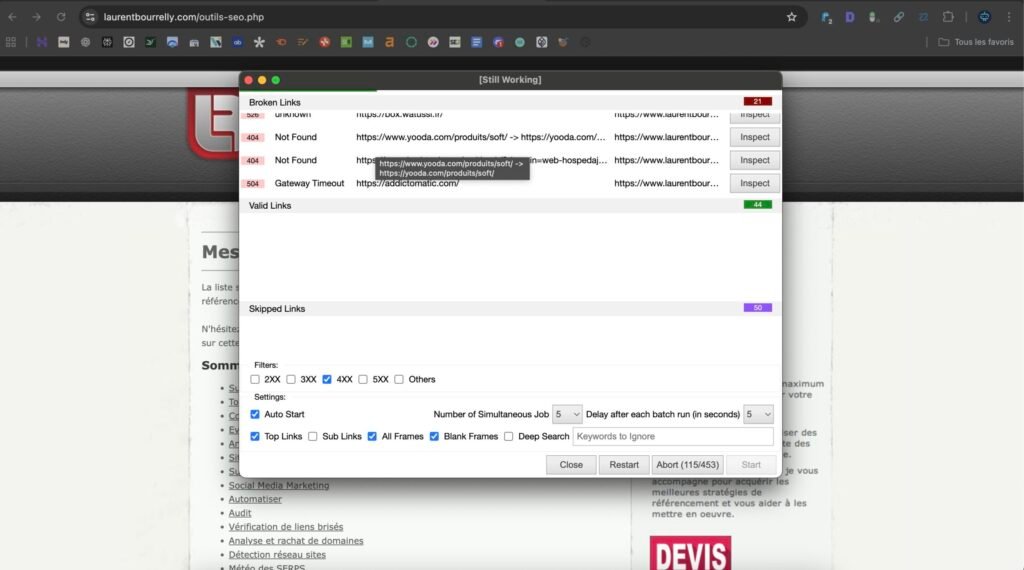This screenshot has width=1024, height=570.
Task: Click the green 44 valid links badge
Action: click(757, 205)
